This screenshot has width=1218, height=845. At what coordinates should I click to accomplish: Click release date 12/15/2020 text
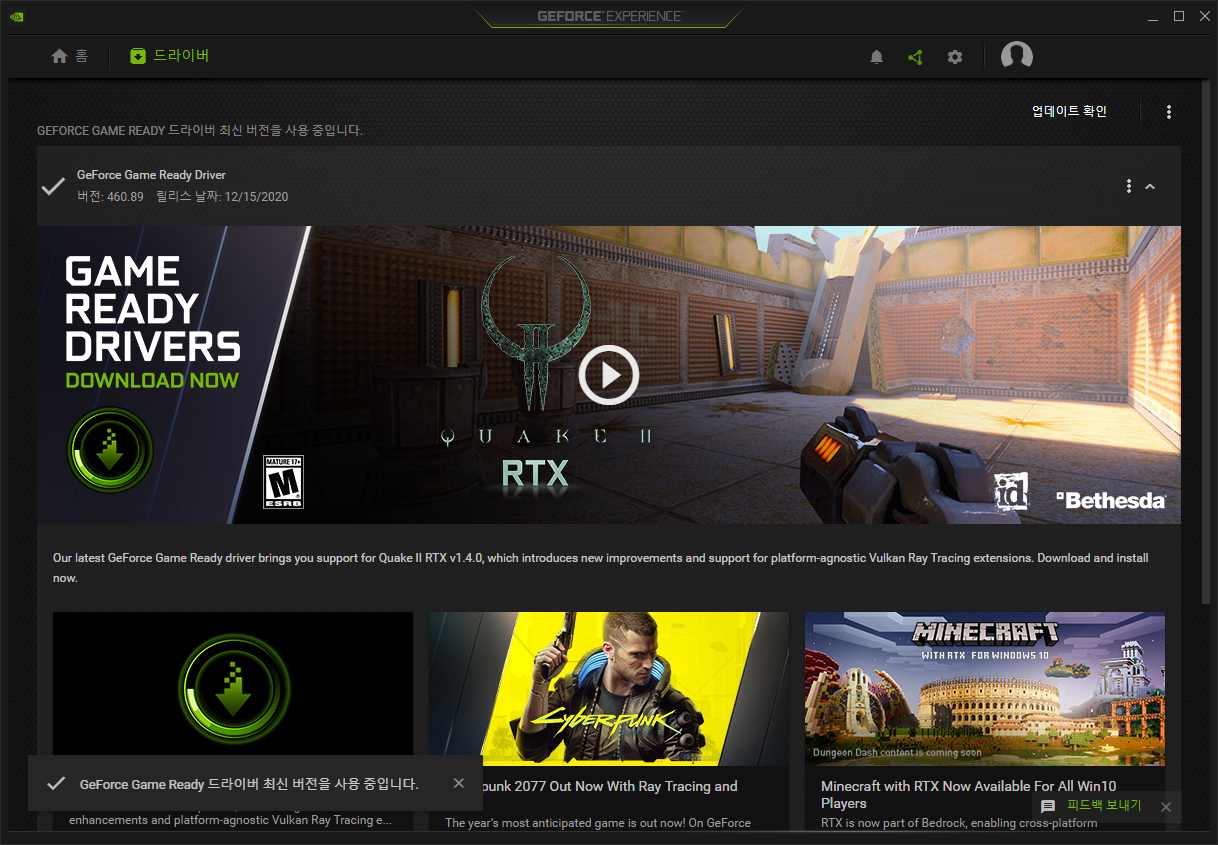222,196
